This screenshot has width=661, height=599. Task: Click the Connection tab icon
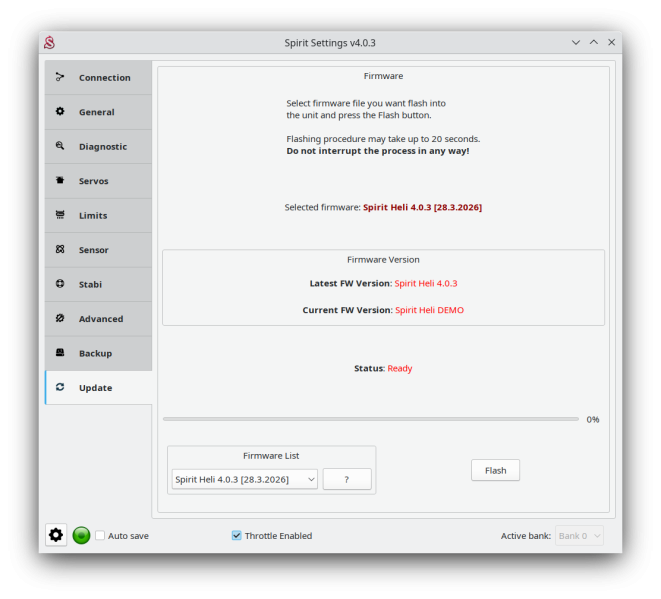[60, 77]
